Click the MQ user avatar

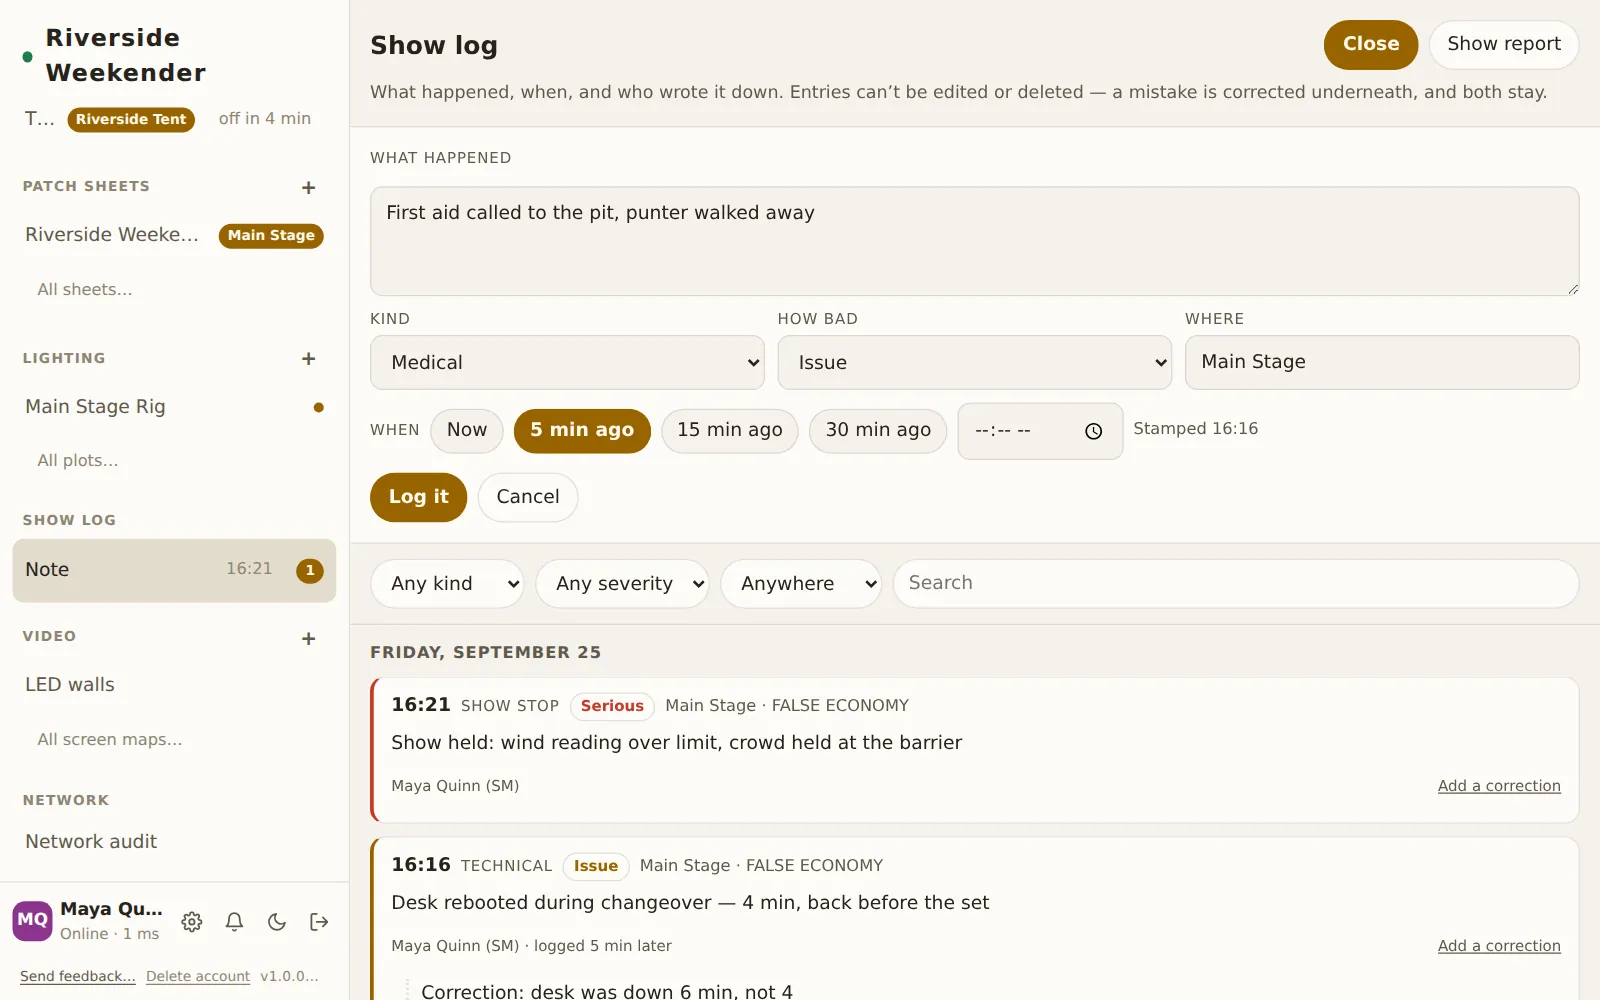click(x=32, y=921)
